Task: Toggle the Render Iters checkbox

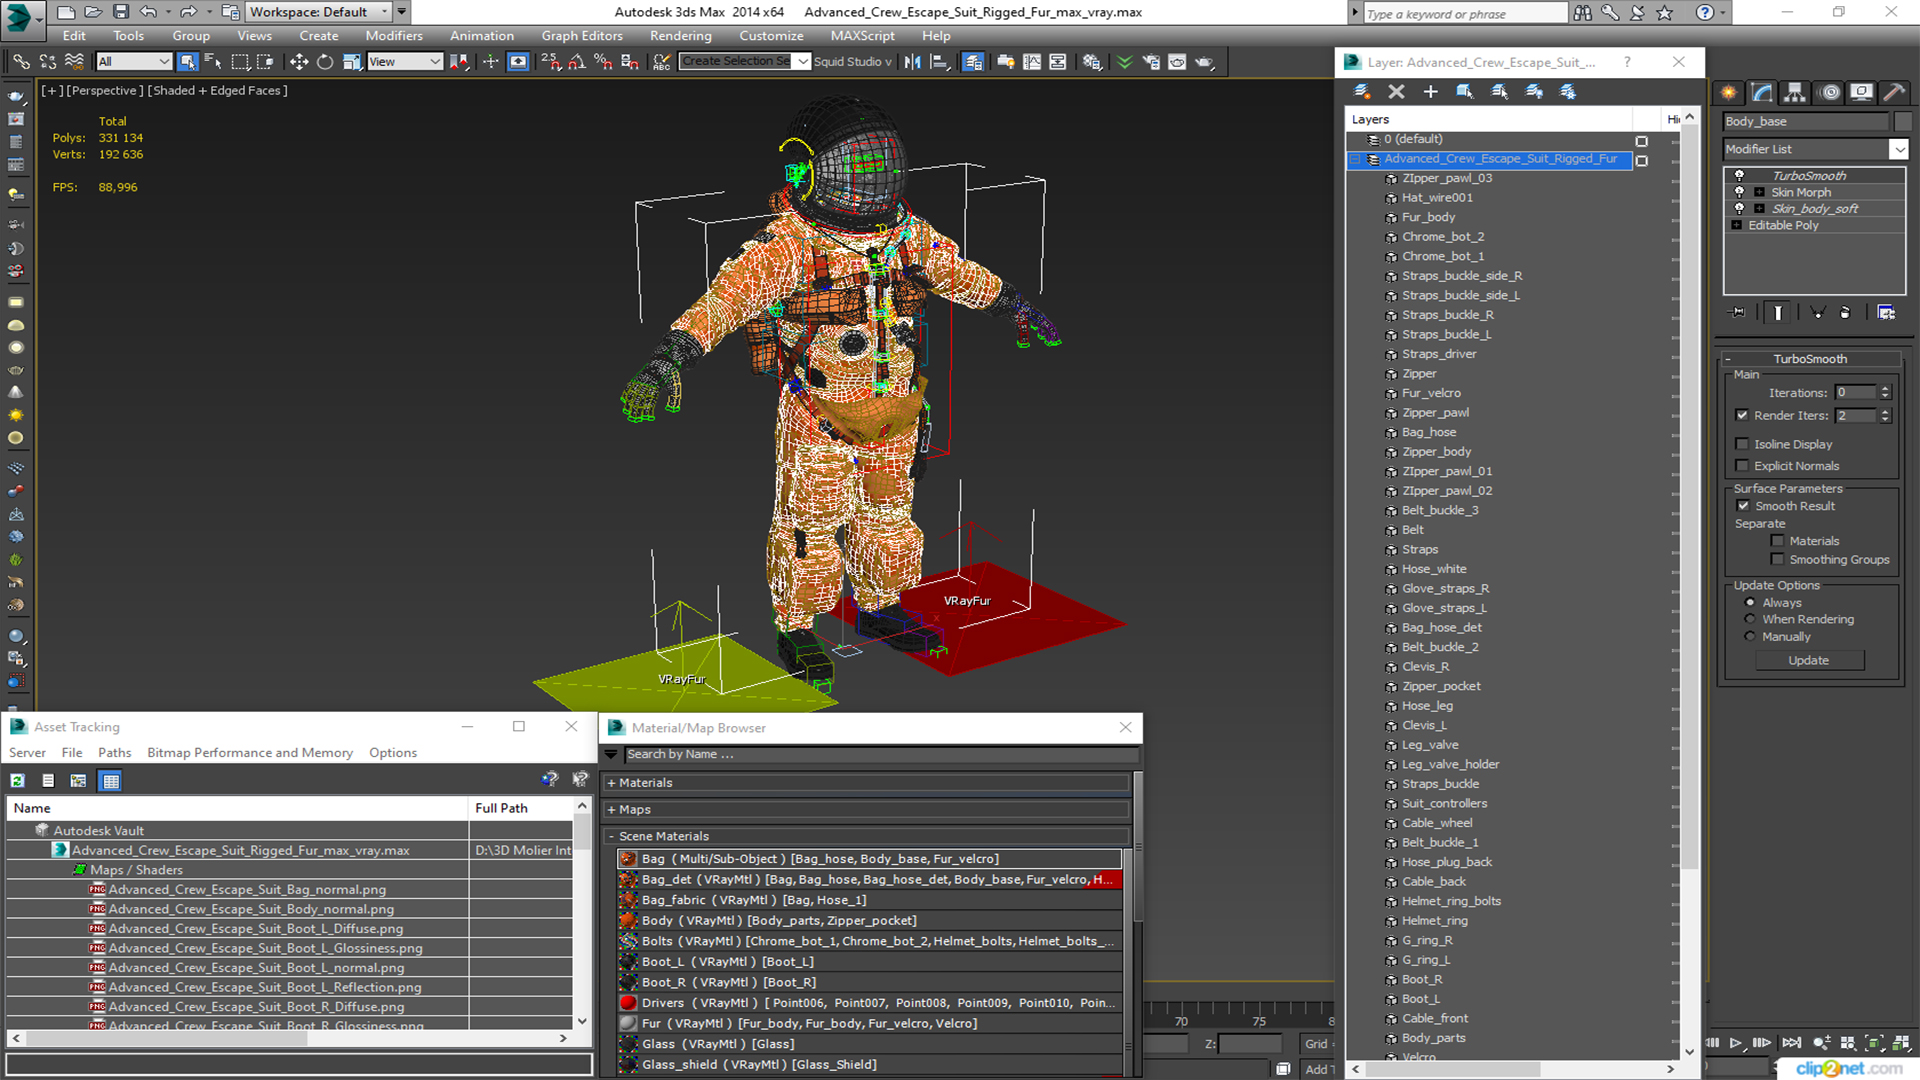Action: (1742, 415)
